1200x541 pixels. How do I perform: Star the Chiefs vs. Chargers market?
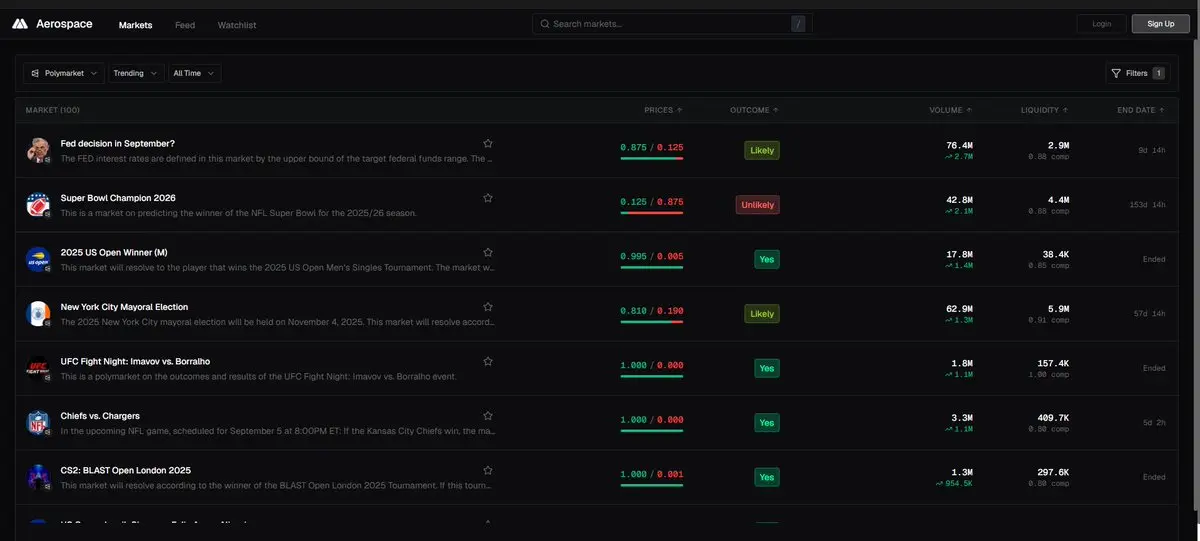(x=488, y=416)
